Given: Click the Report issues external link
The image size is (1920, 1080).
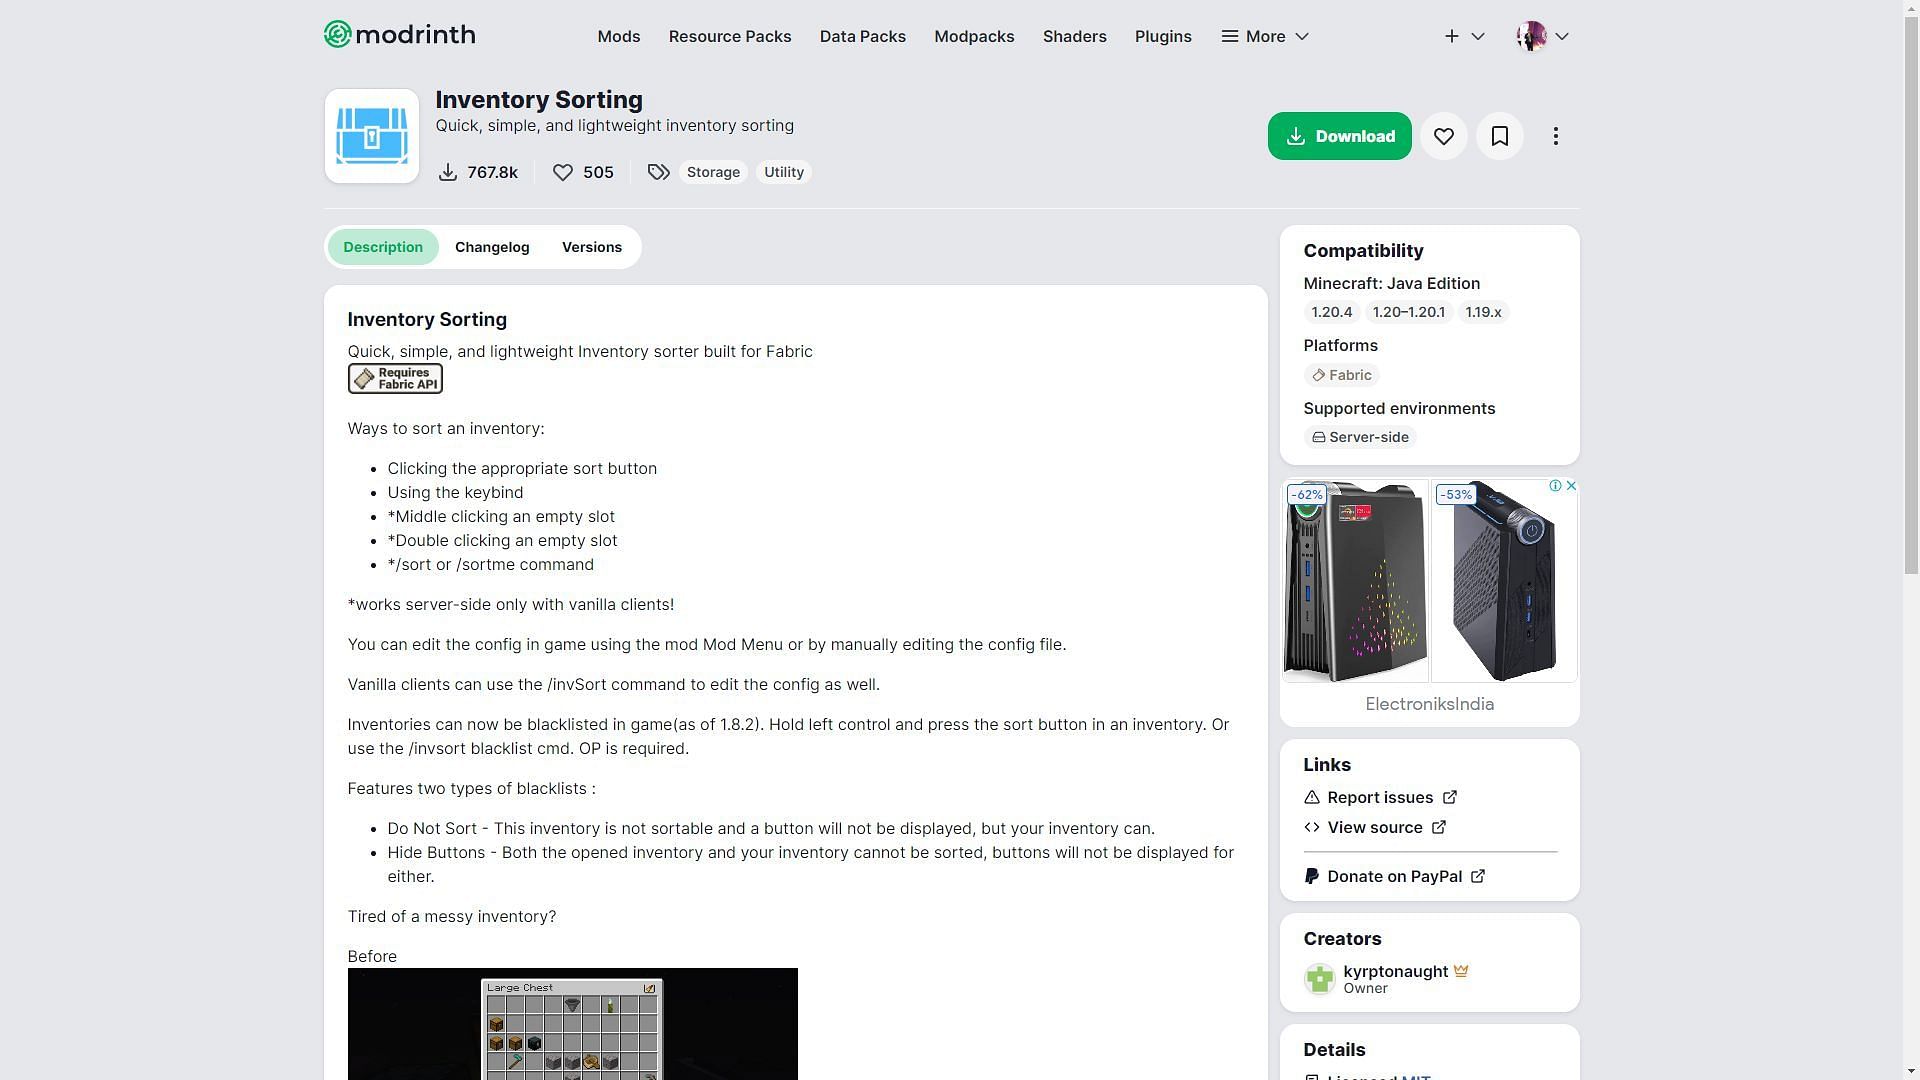Looking at the screenshot, I should click(x=1379, y=796).
